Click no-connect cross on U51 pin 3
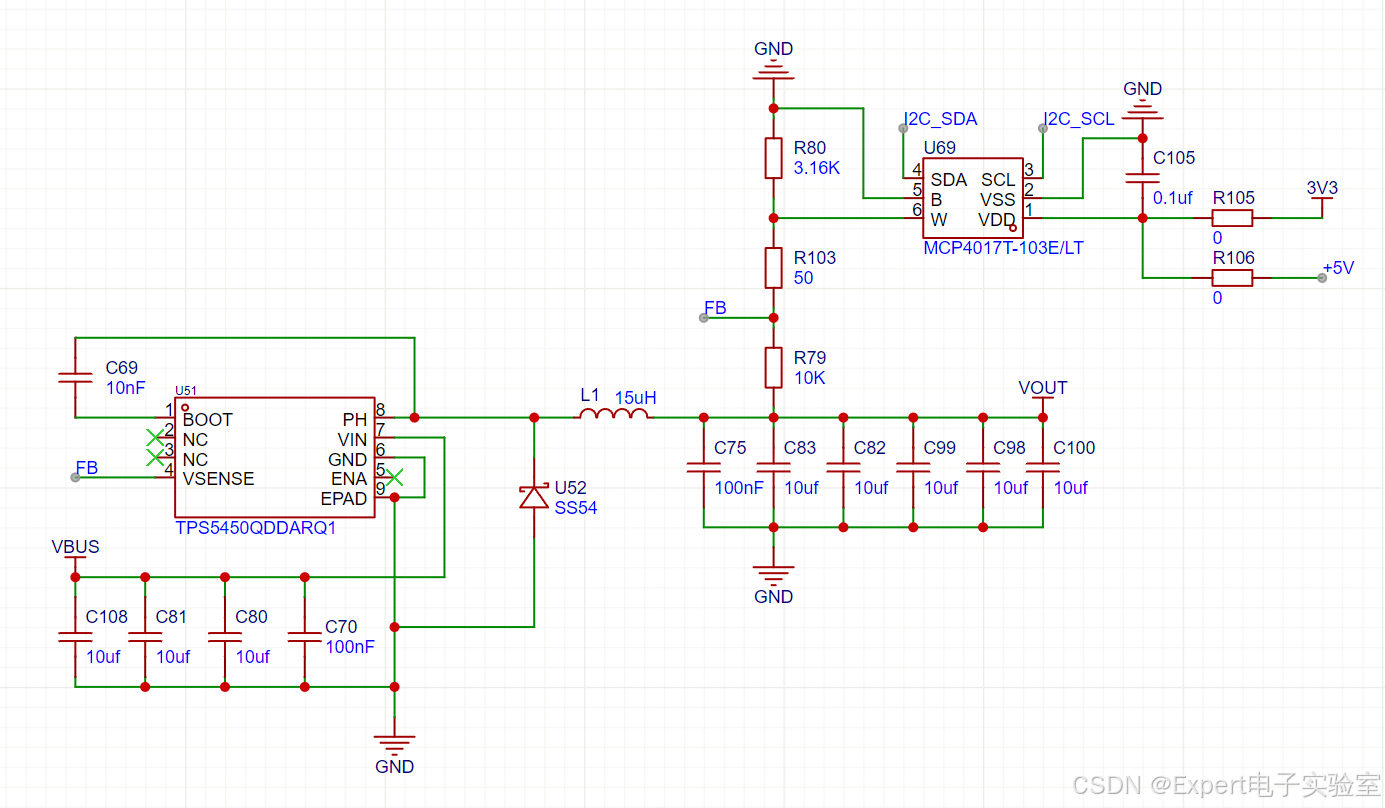 154,457
